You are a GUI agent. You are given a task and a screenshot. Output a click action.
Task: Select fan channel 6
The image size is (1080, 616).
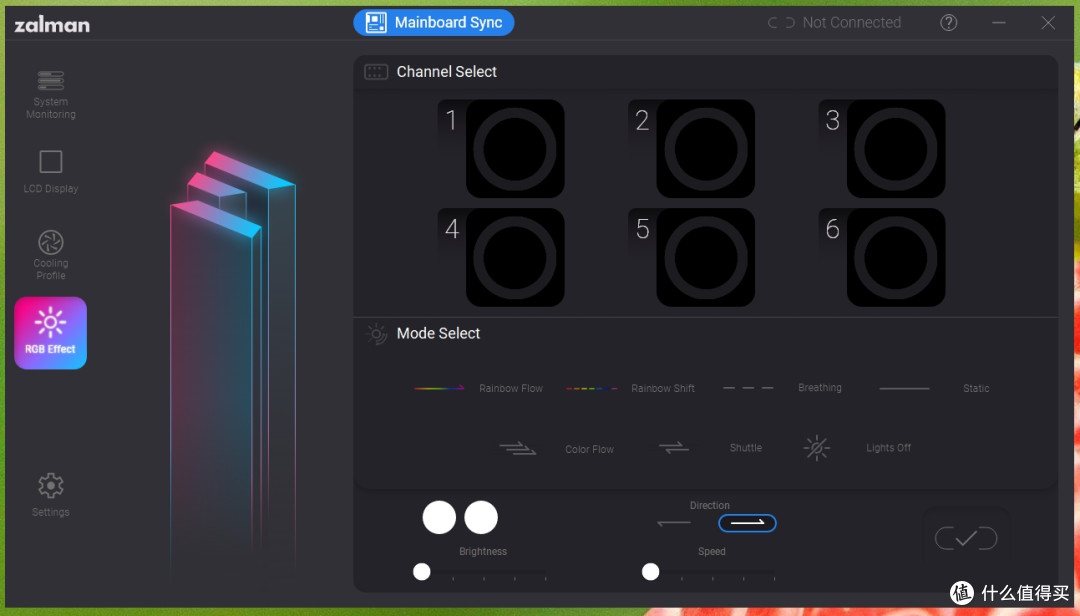tap(895, 258)
